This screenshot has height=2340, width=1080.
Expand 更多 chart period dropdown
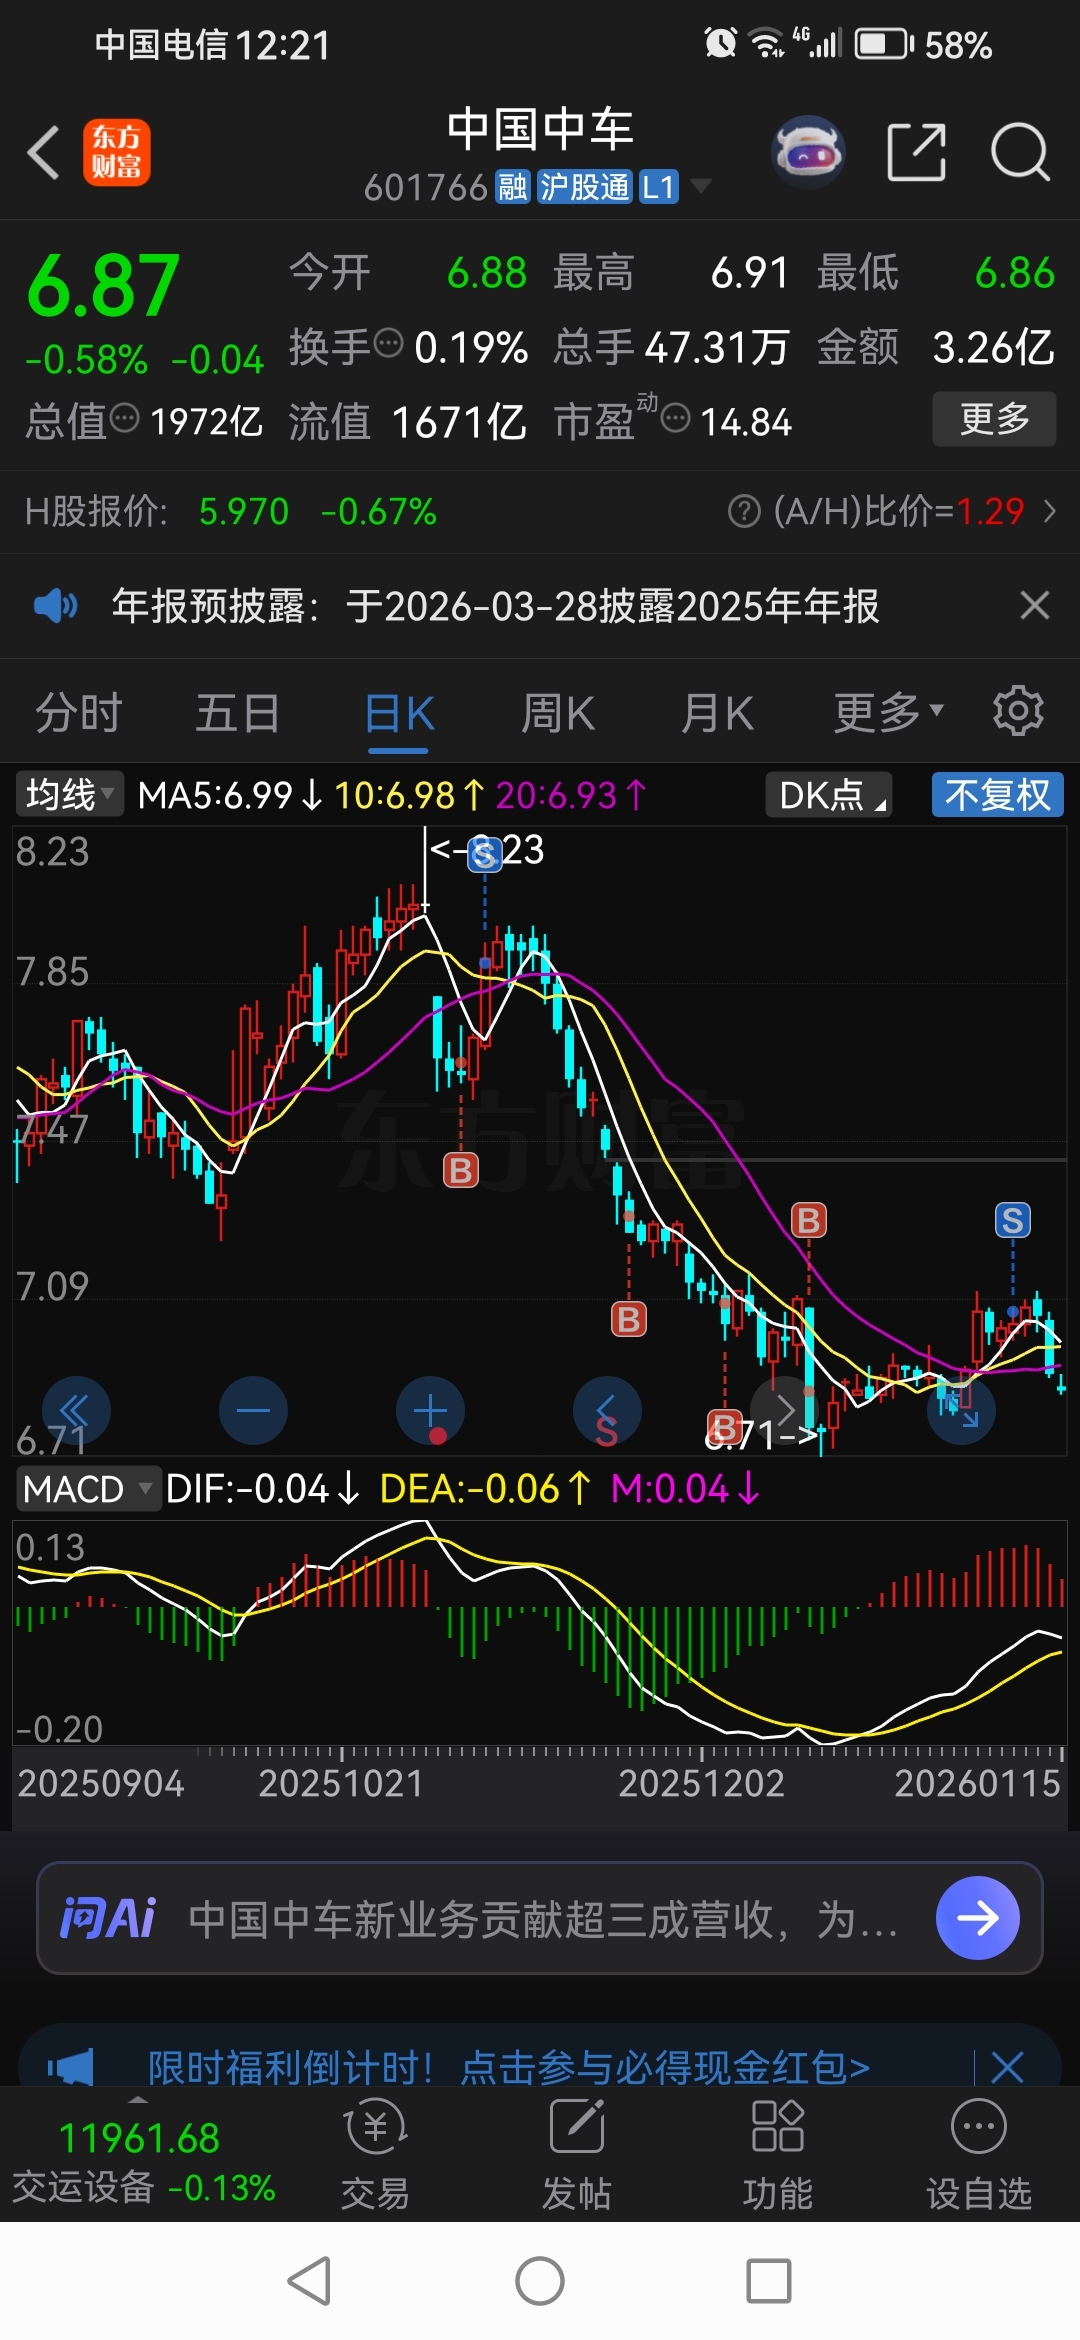889,712
